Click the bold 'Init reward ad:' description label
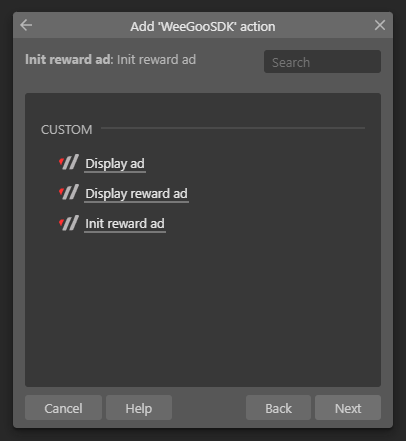The width and height of the screenshot is (406, 441). pos(69,59)
